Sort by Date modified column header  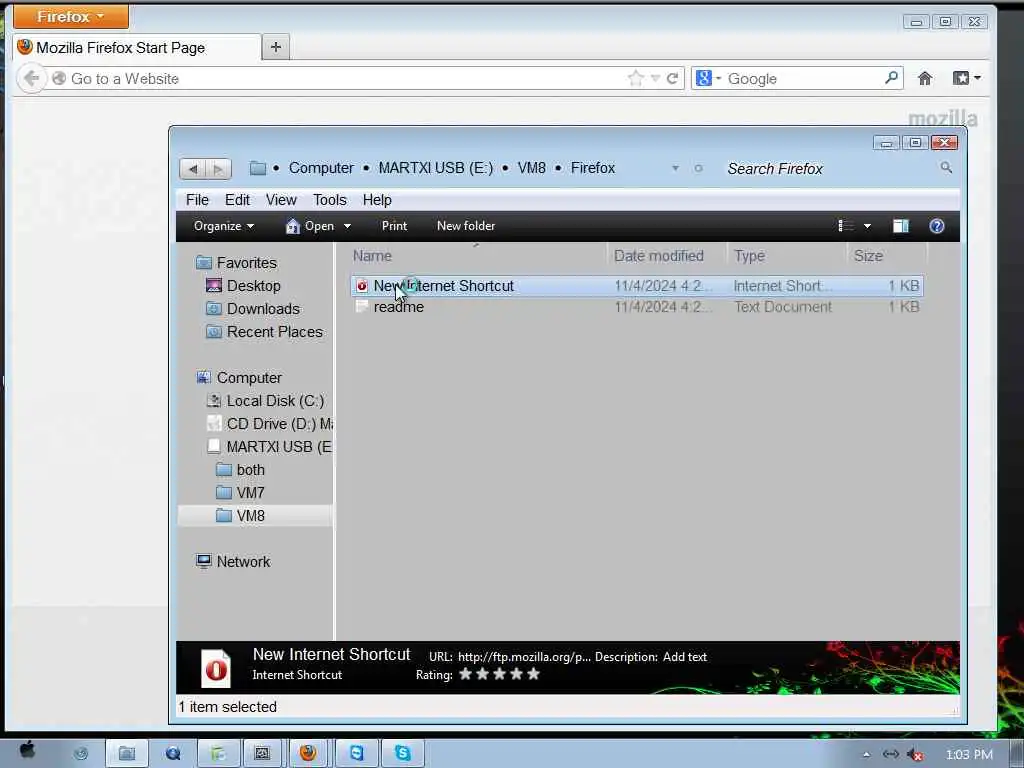[666, 256]
